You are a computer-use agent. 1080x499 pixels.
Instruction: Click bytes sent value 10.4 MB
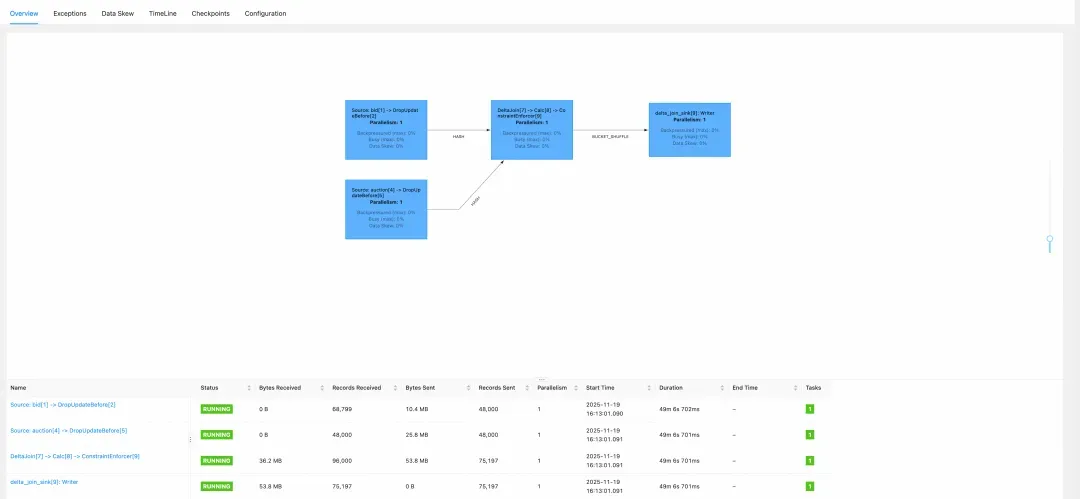(x=417, y=409)
